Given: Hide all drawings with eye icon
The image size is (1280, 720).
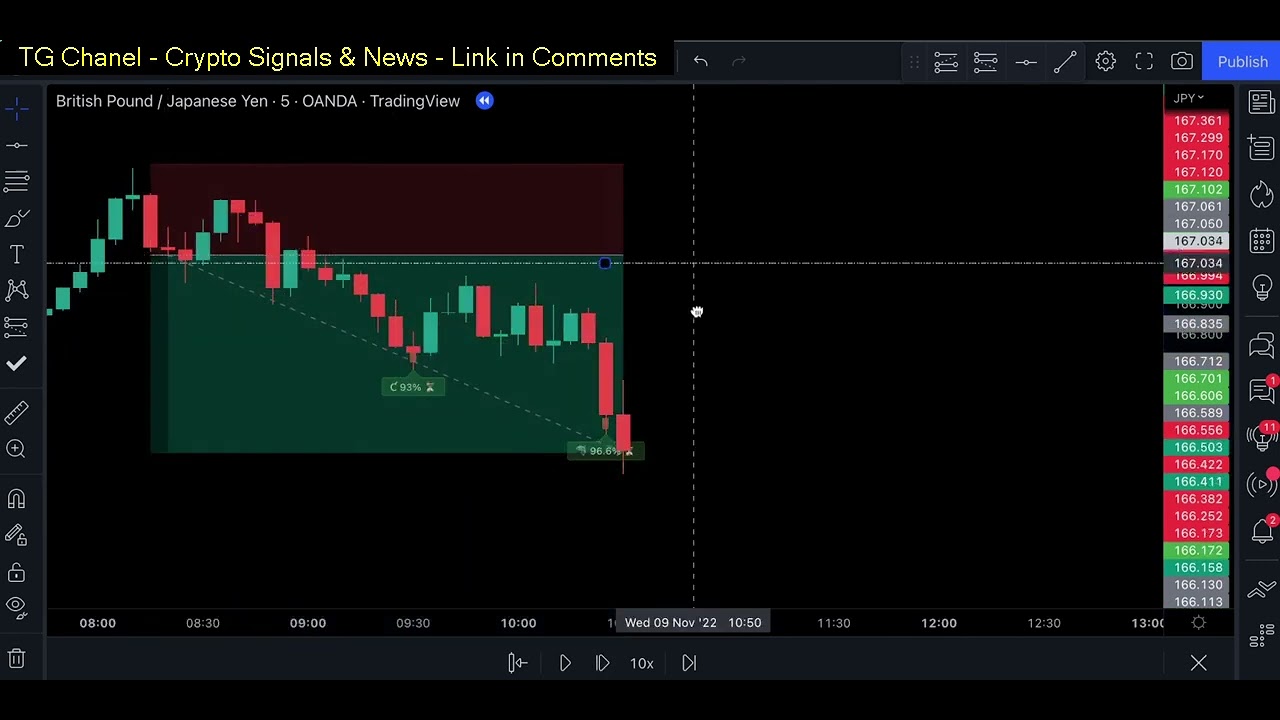Looking at the screenshot, I should [16, 606].
